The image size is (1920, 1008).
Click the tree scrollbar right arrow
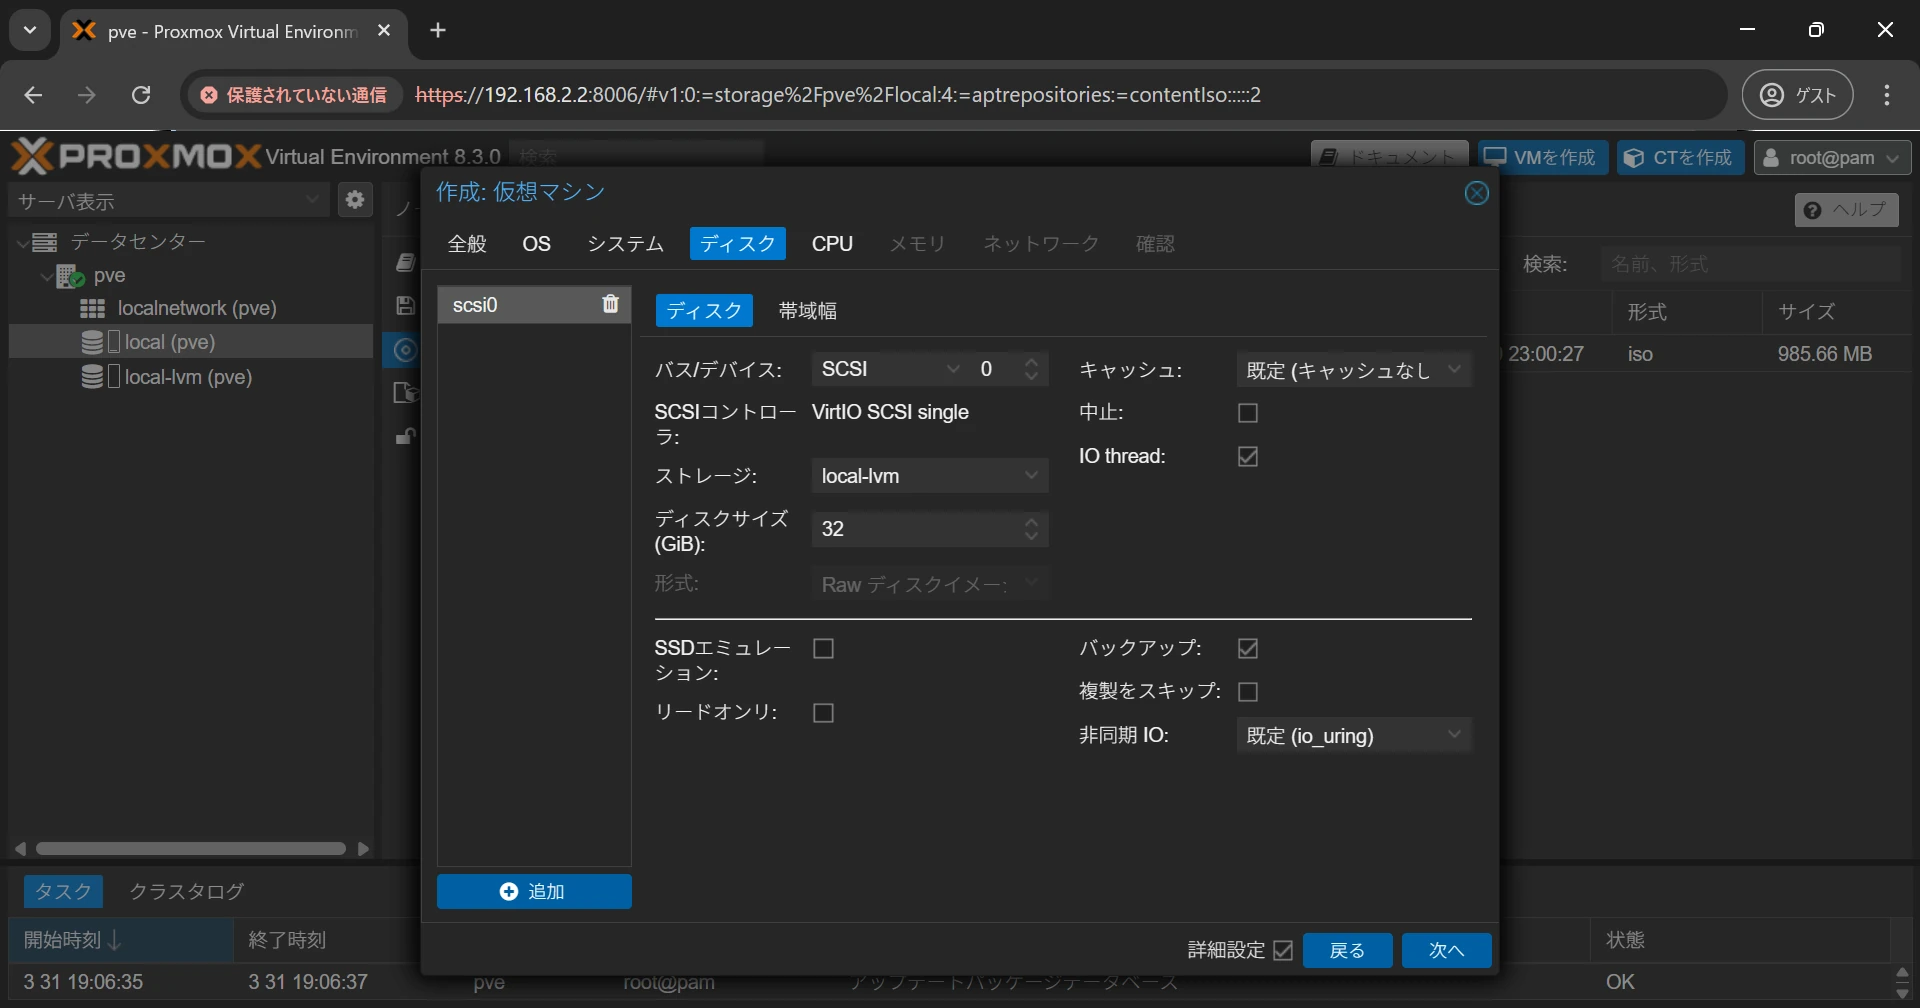[364, 849]
